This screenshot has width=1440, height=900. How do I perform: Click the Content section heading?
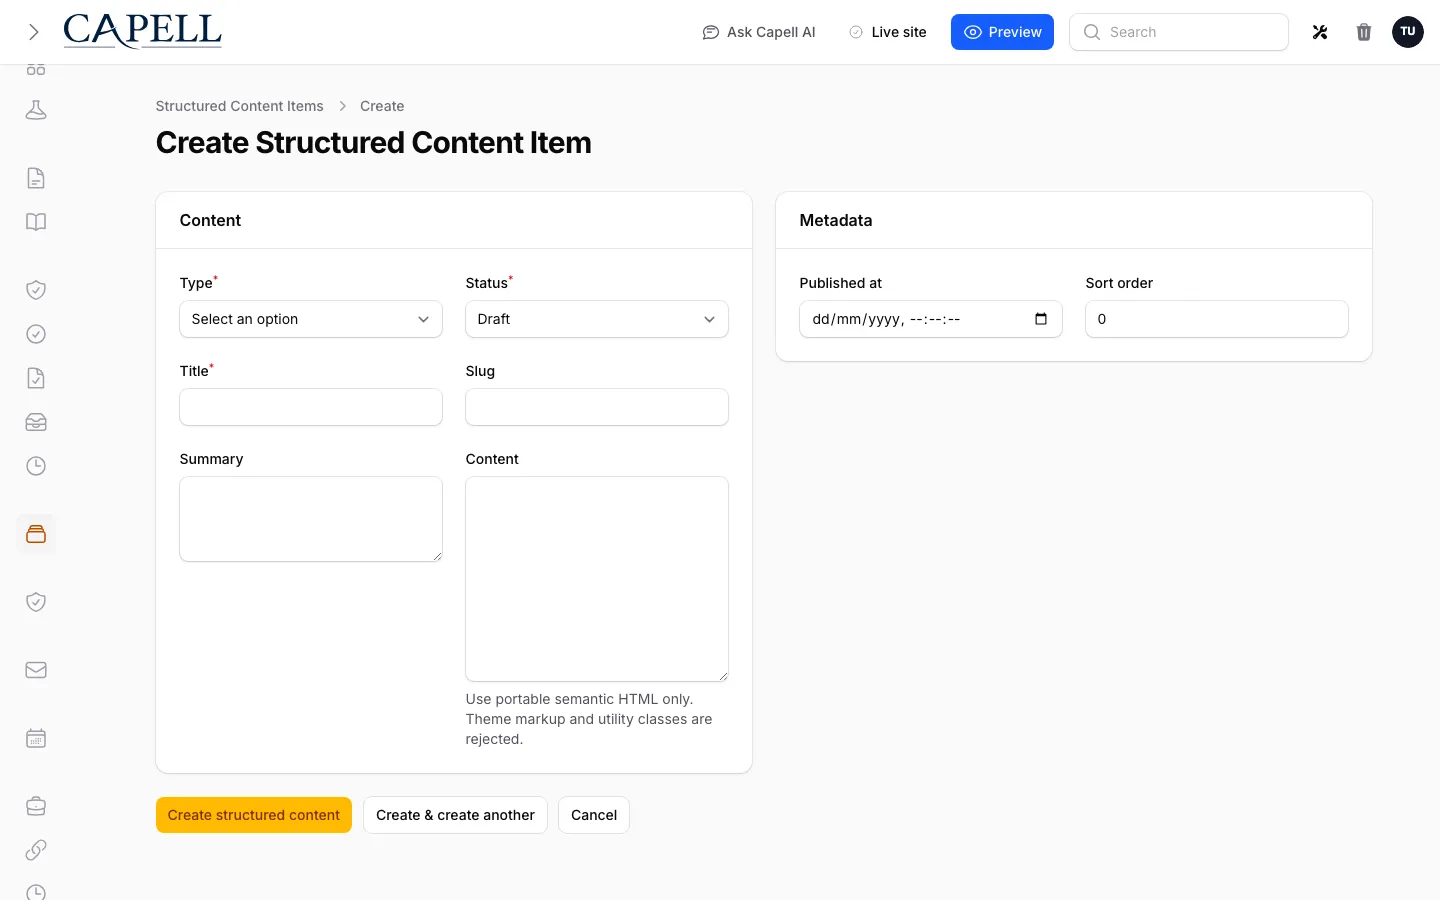[210, 220]
